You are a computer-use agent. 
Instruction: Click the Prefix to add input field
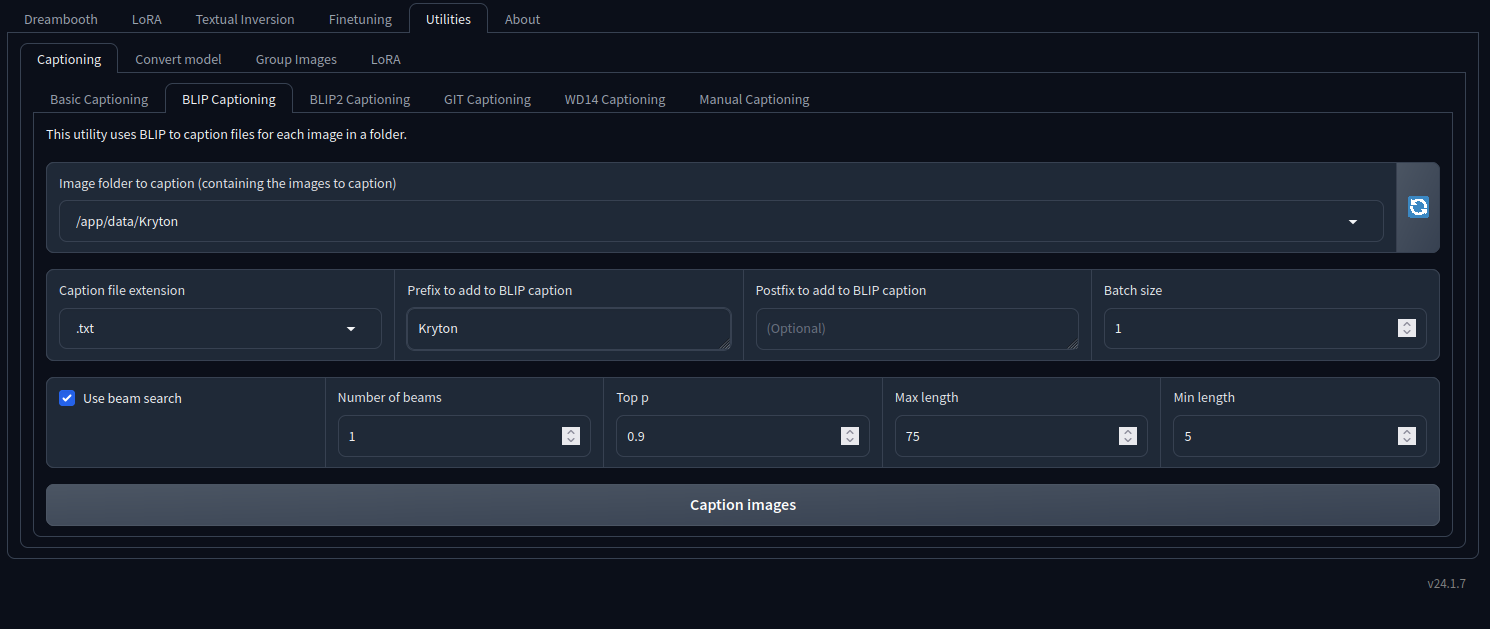pyautogui.click(x=568, y=329)
